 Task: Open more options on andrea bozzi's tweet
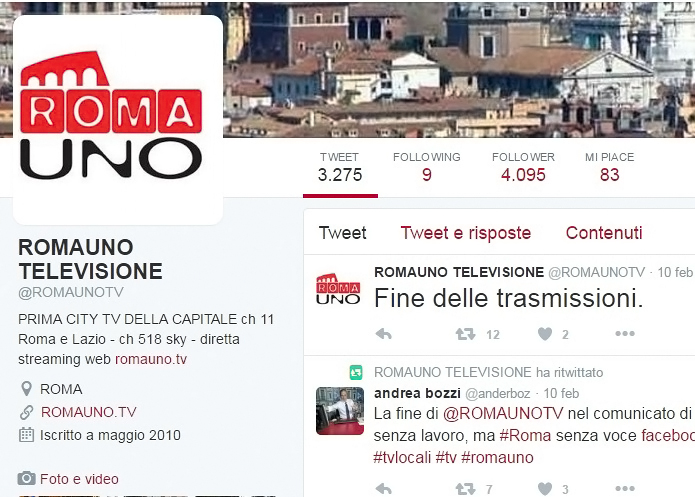[625, 489]
